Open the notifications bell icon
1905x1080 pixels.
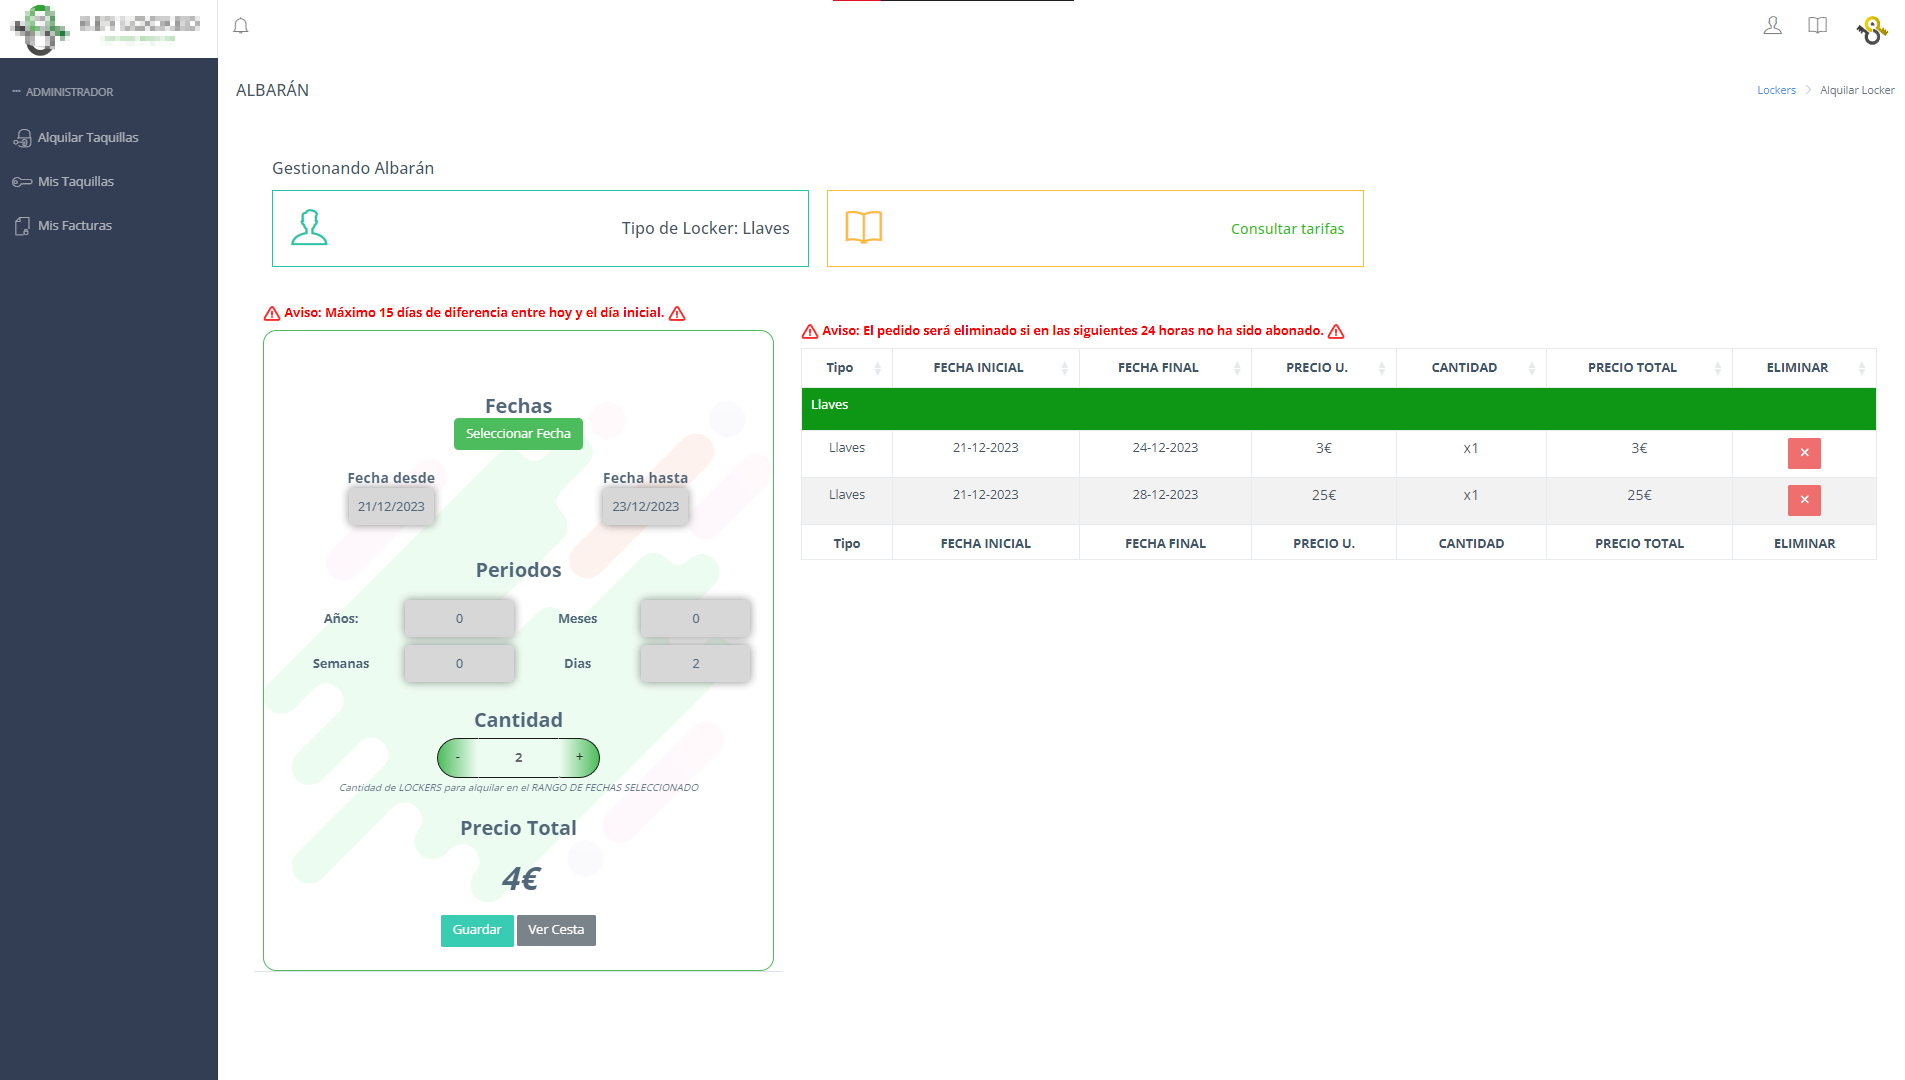coord(240,26)
